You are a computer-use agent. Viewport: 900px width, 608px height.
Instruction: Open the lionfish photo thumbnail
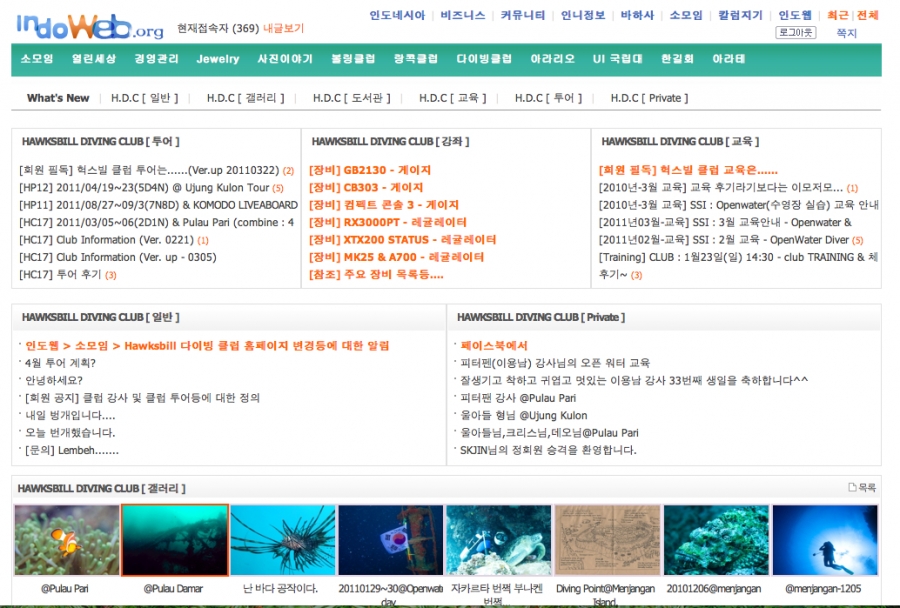281,540
